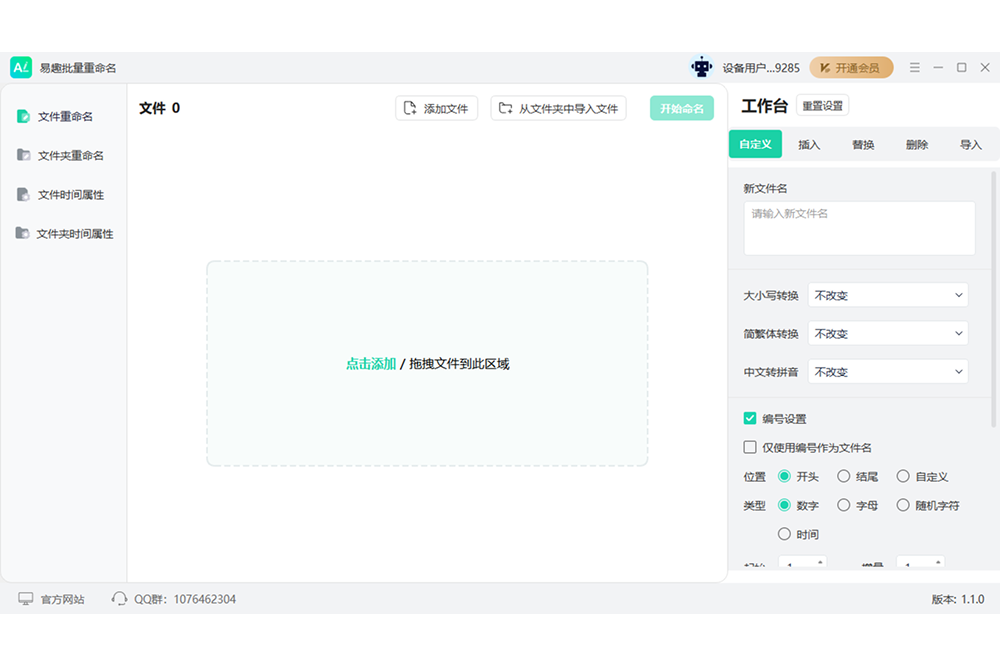Select the 文件时间属性 sidebar icon
The image size is (1000, 666).
pyautogui.click(x=23, y=194)
